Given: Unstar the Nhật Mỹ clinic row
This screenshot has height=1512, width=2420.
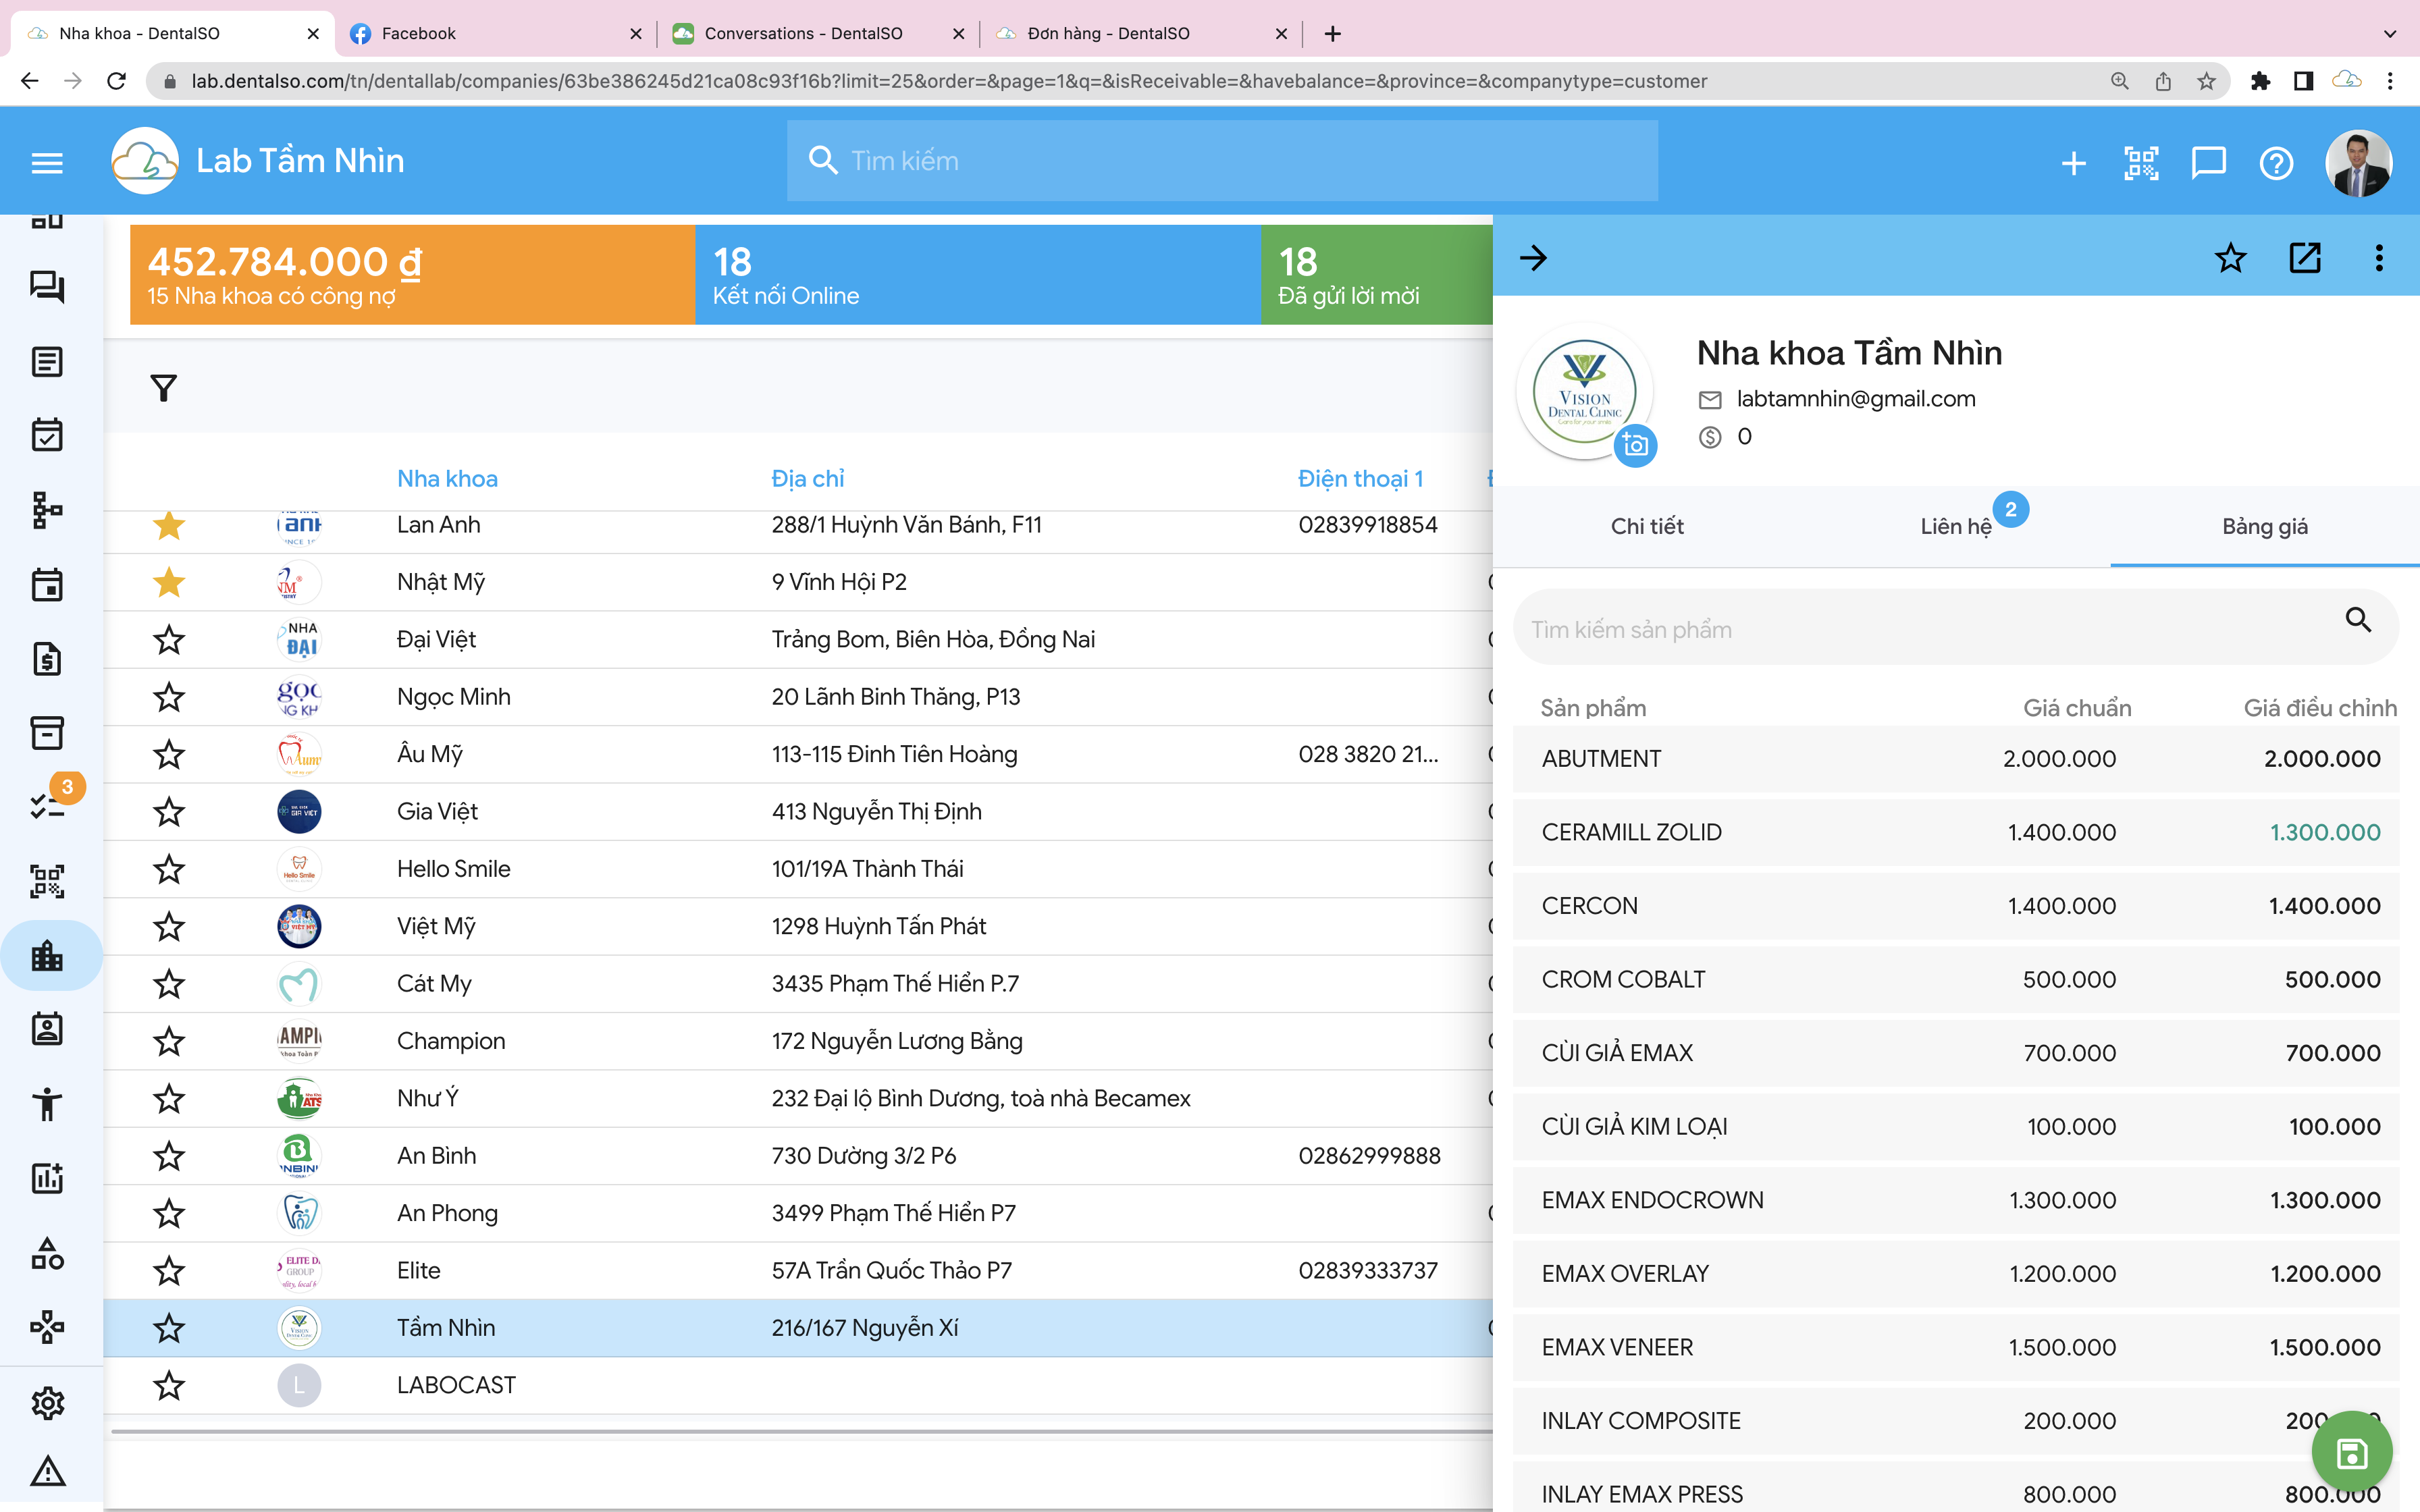Looking at the screenshot, I should pyautogui.click(x=169, y=582).
